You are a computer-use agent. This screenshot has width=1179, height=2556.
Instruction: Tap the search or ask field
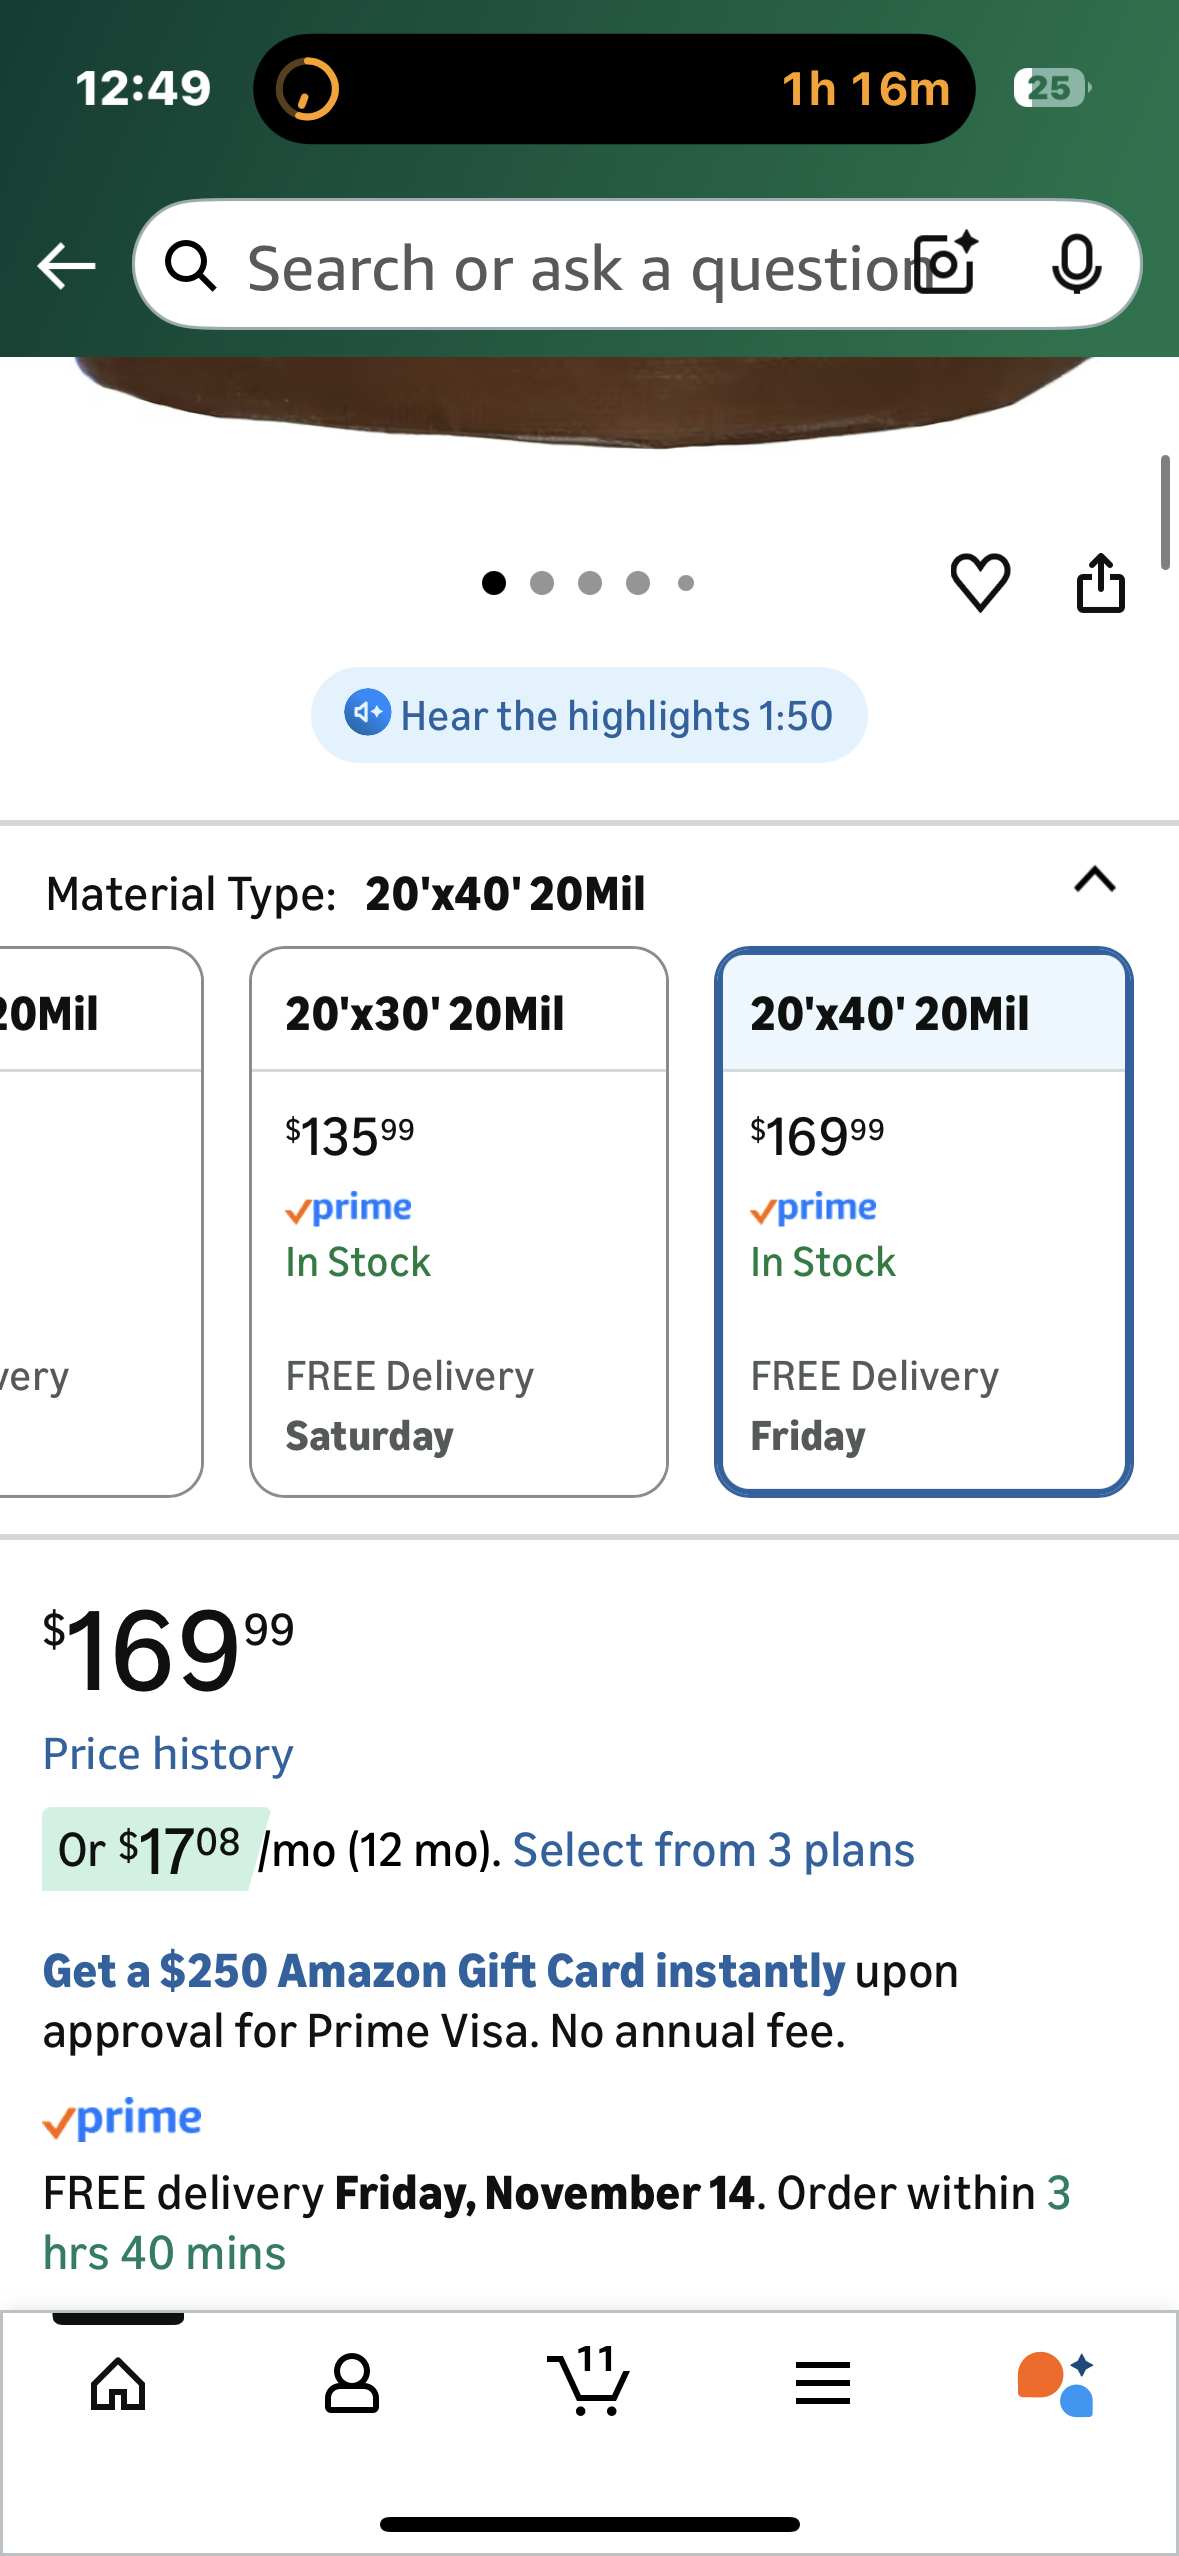click(x=570, y=268)
